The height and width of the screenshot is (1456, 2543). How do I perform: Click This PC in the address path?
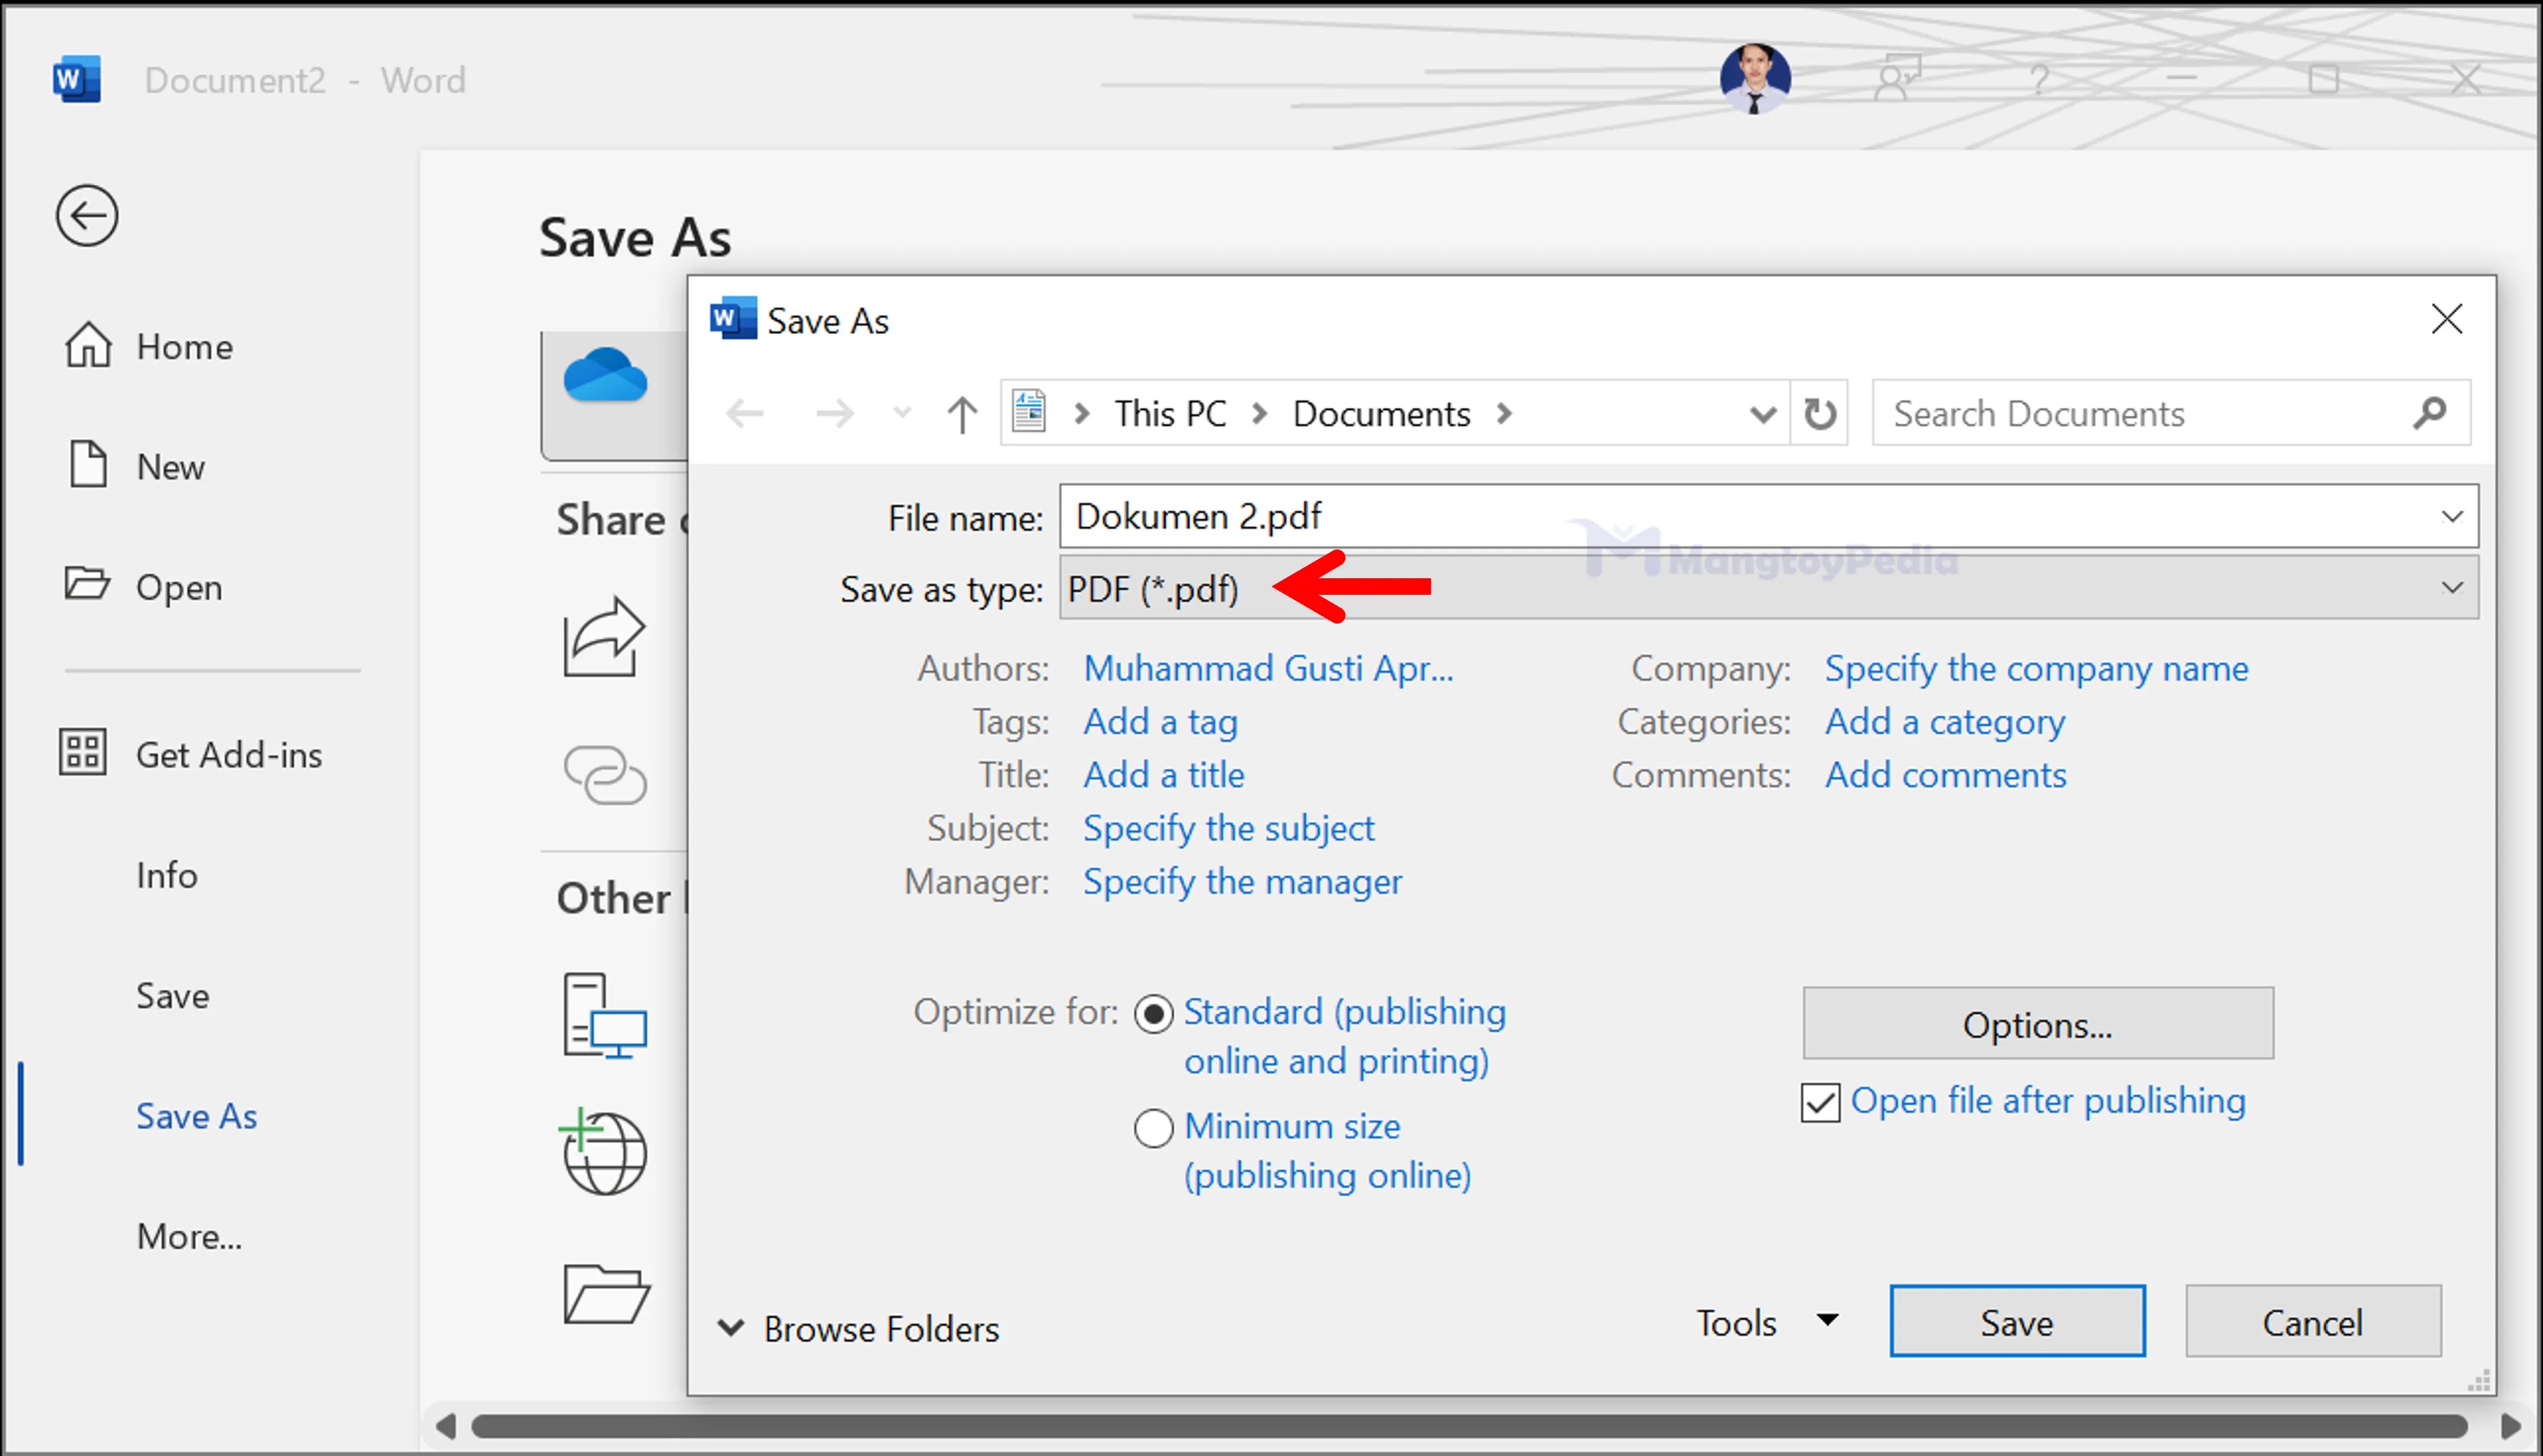(1170, 413)
